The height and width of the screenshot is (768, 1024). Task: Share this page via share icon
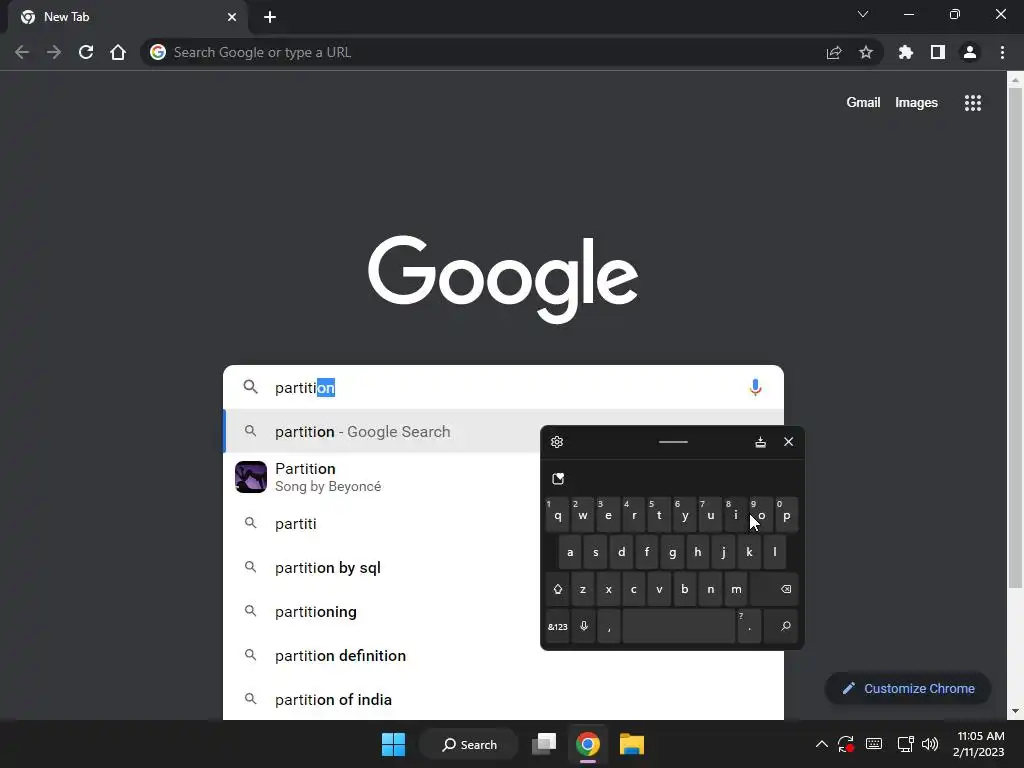pos(834,52)
